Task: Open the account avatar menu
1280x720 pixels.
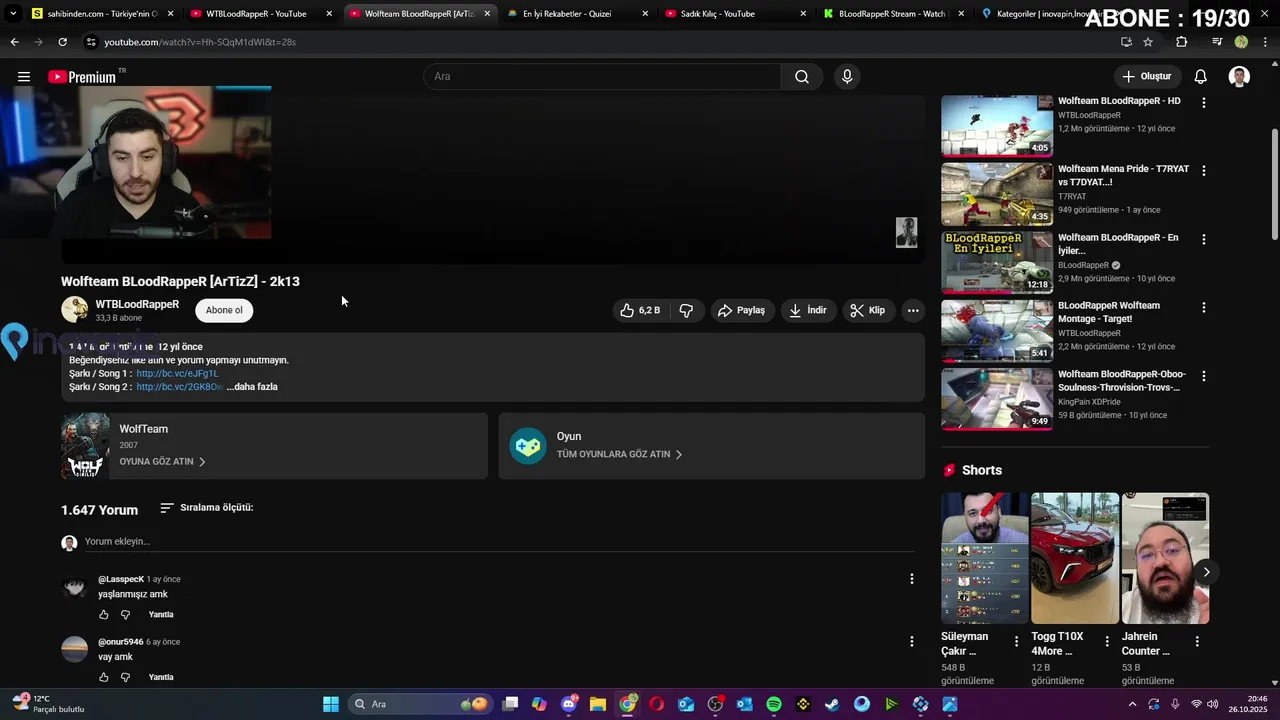Action: (1239, 77)
